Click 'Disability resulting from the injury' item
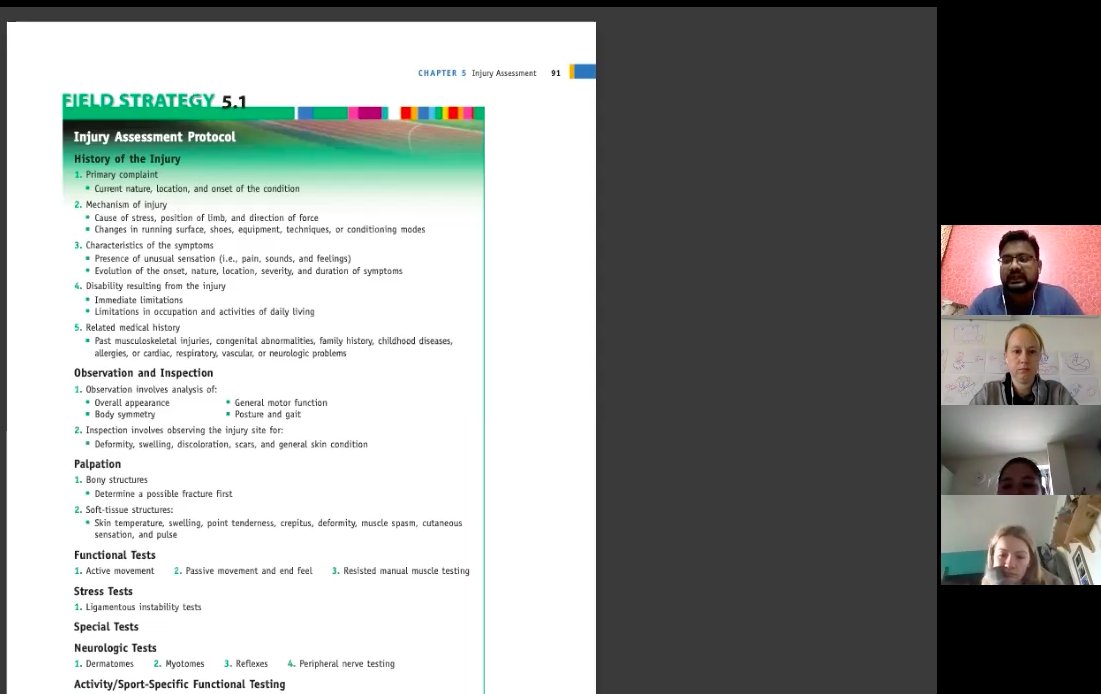Screen dimensions: 1101x694 [x=155, y=286]
